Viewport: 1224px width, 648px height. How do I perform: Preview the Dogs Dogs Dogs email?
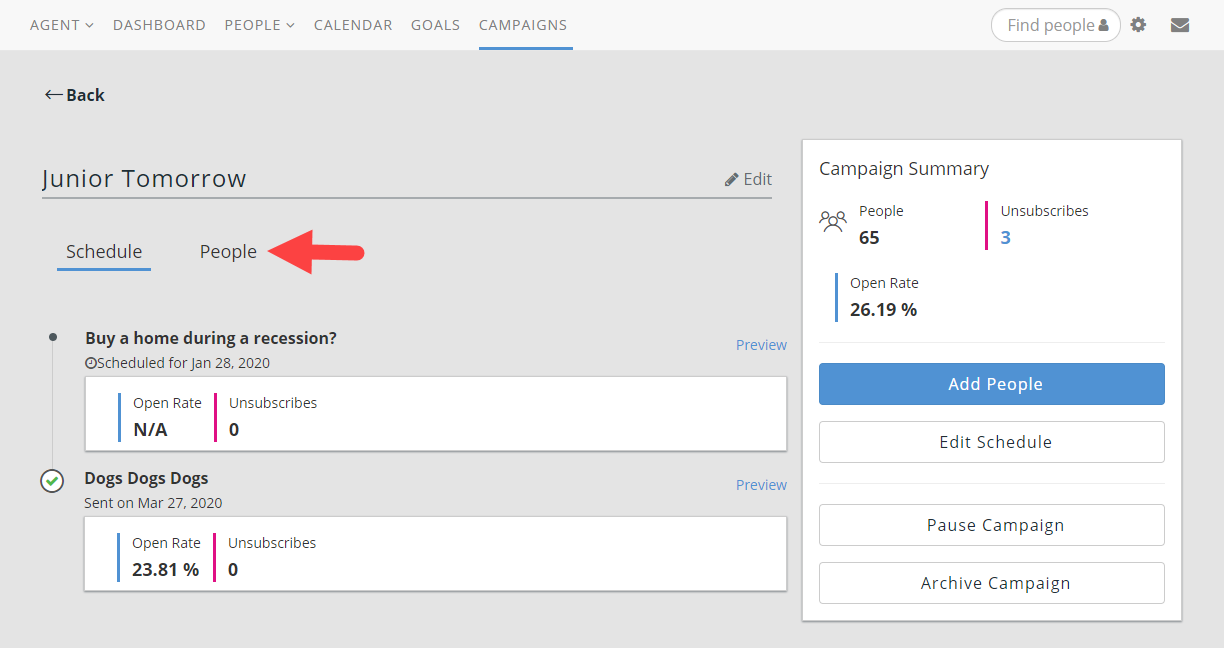tap(761, 485)
